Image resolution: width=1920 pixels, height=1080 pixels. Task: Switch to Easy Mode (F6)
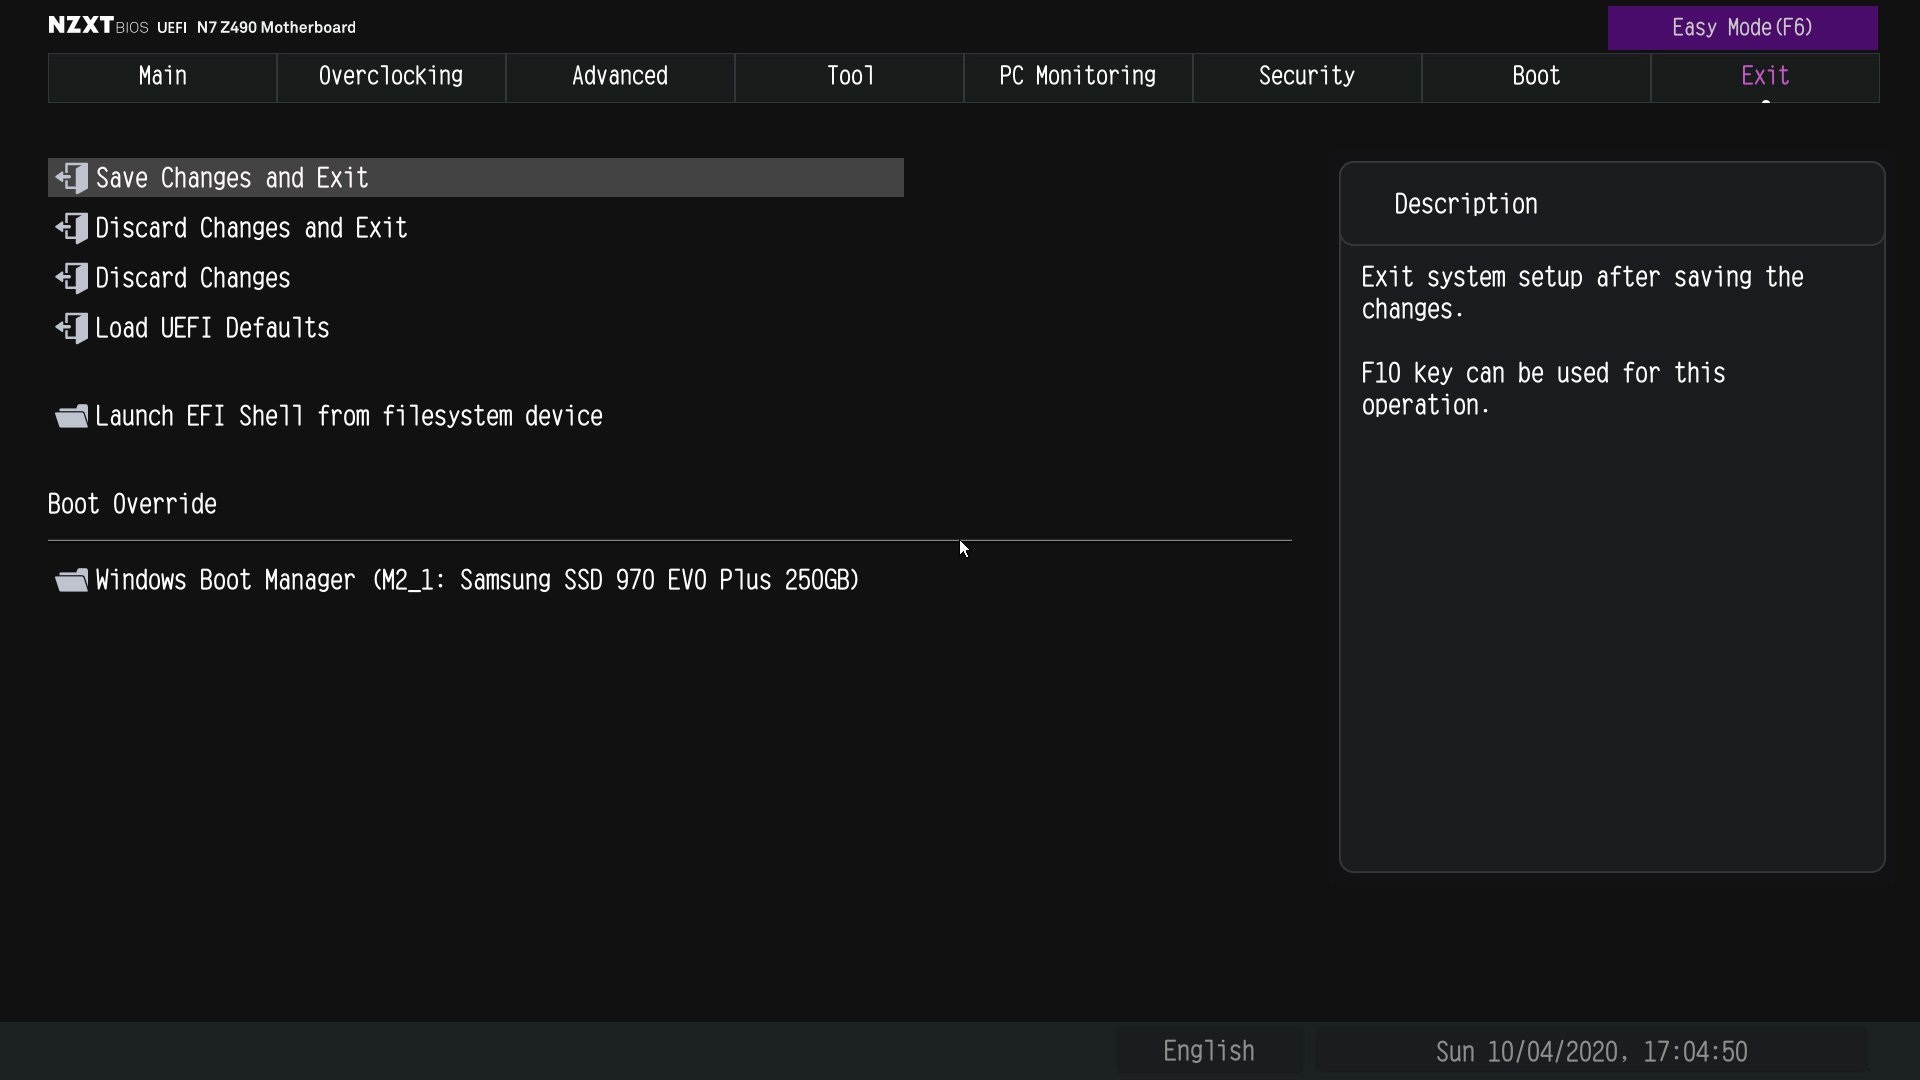click(x=1742, y=28)
